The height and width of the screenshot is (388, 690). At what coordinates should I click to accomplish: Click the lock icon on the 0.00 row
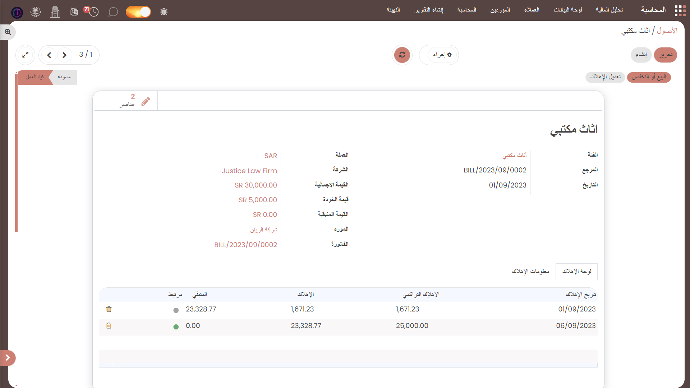(x=109, y=326)
